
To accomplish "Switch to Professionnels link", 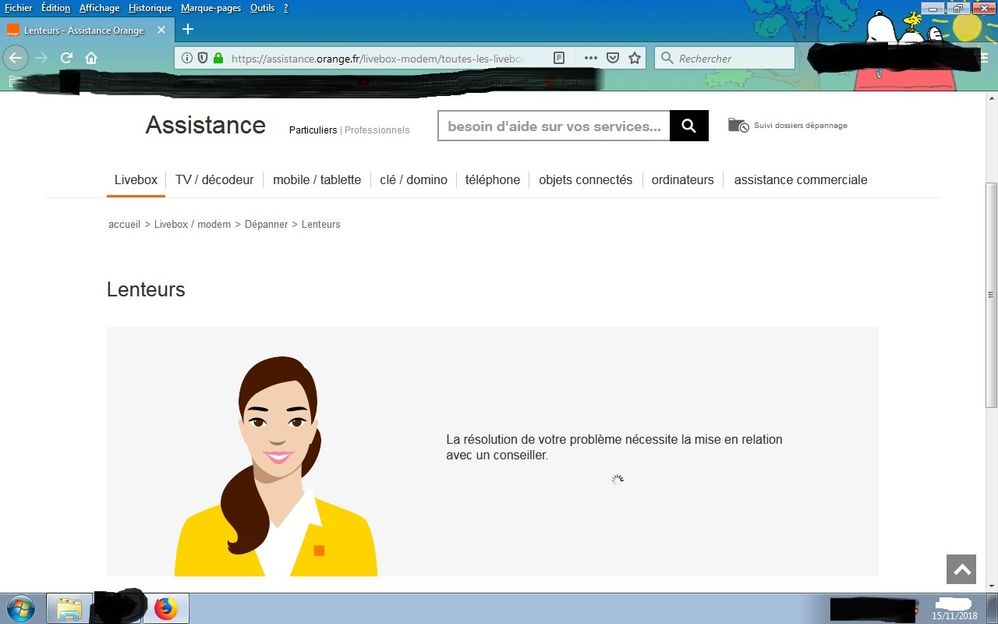I will pos(377,130).
